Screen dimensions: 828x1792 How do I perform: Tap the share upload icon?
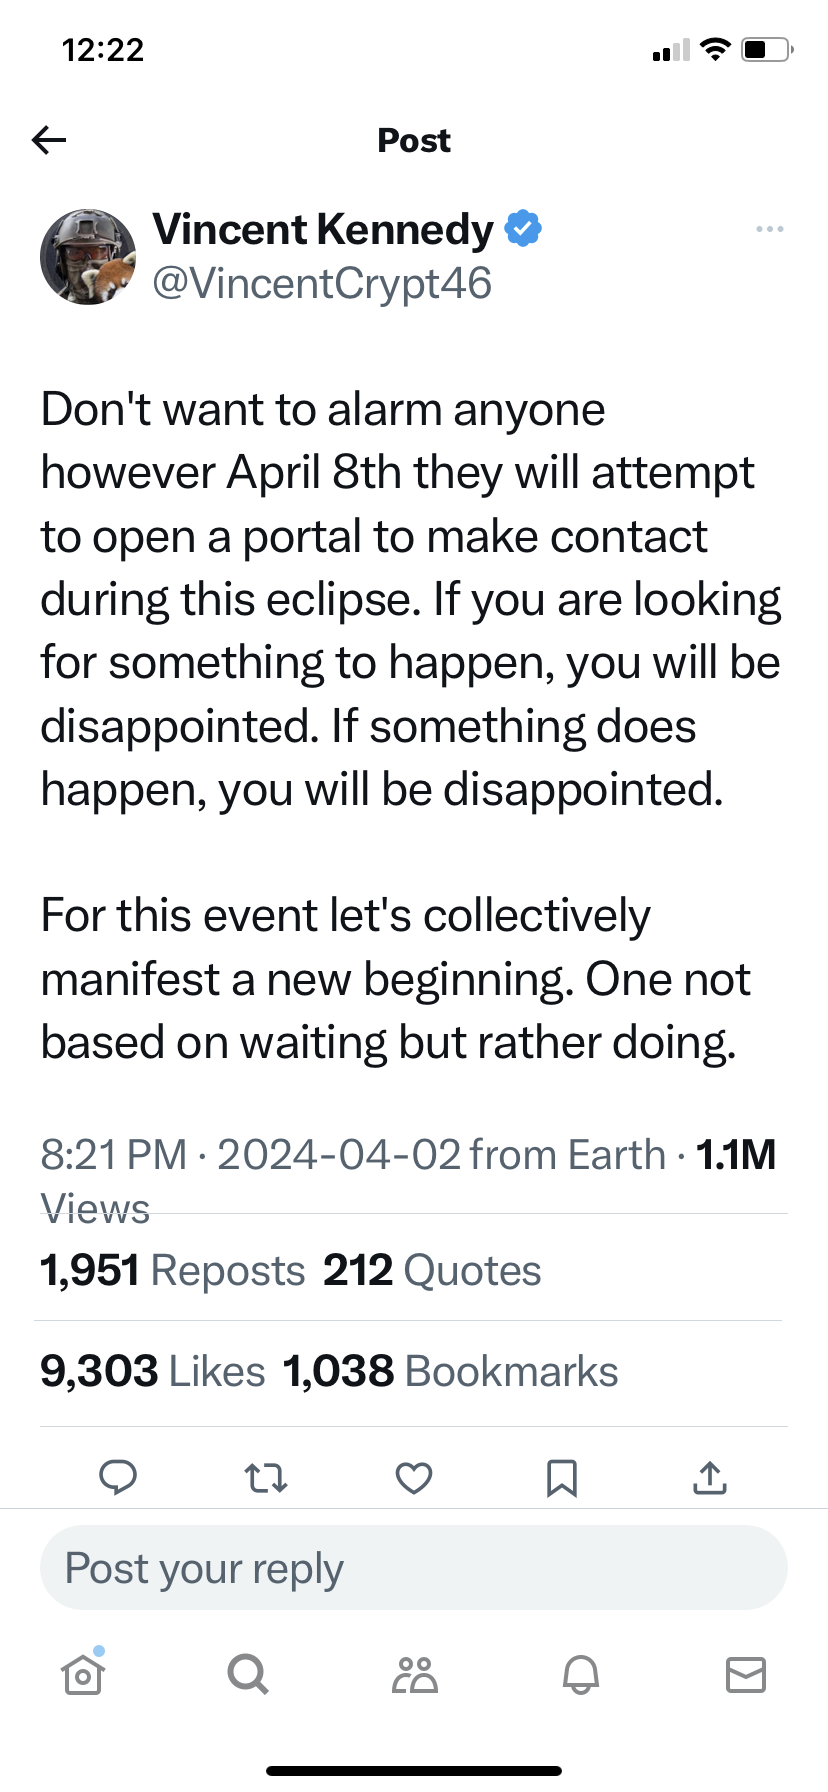[x=709, y=1477]
